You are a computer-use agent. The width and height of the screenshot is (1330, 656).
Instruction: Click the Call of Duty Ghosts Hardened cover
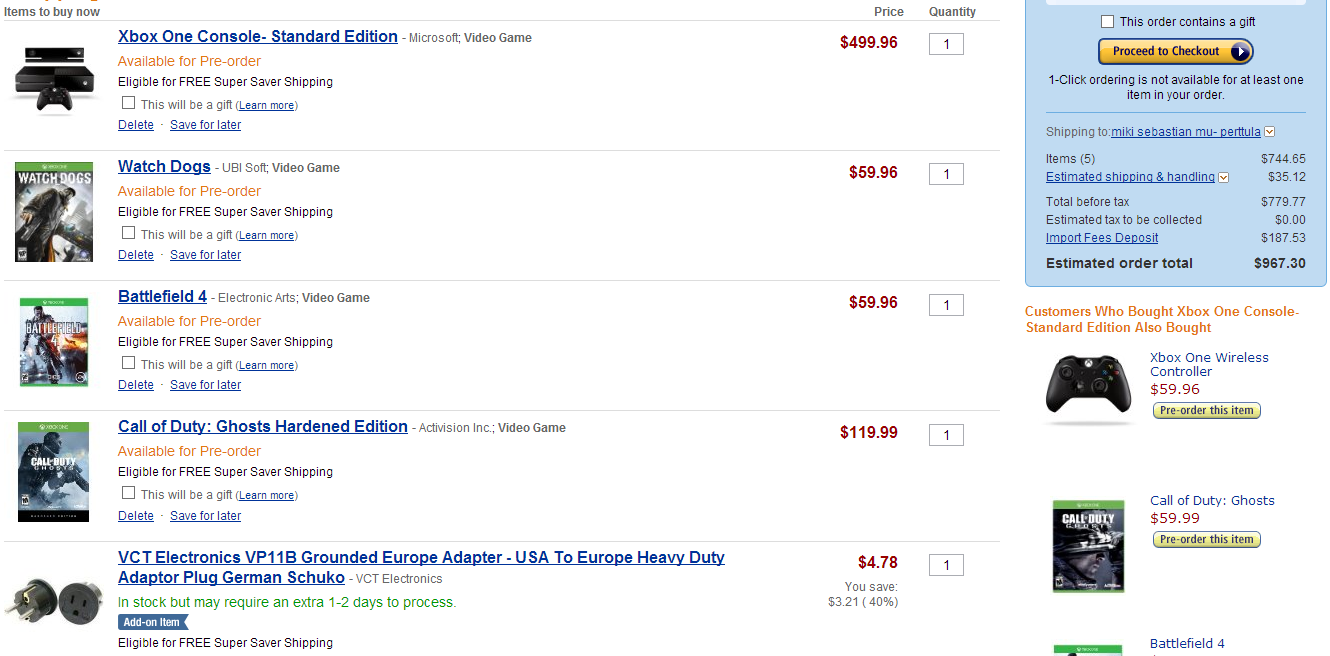point(54,472)
